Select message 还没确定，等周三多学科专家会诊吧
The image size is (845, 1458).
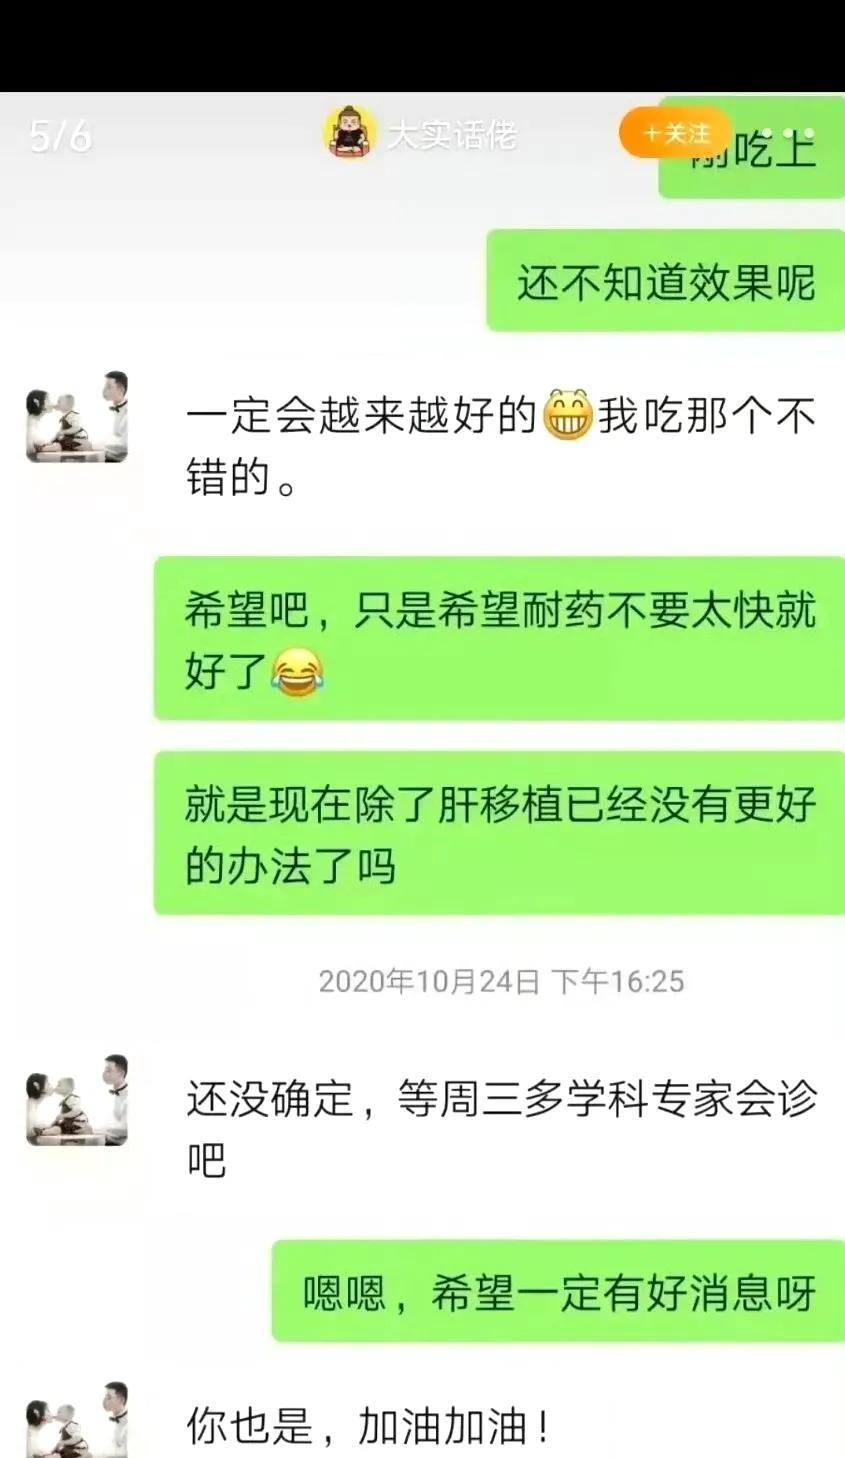click(x=502, y=1129)
